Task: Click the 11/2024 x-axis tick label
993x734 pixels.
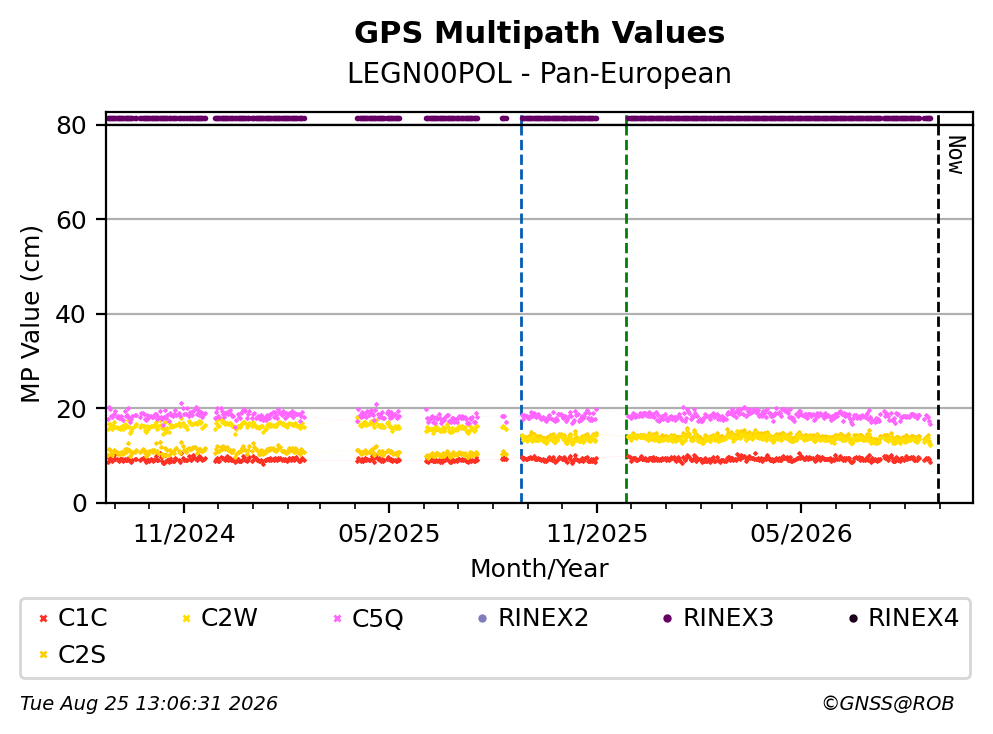Action: click(x=184, y=534)
